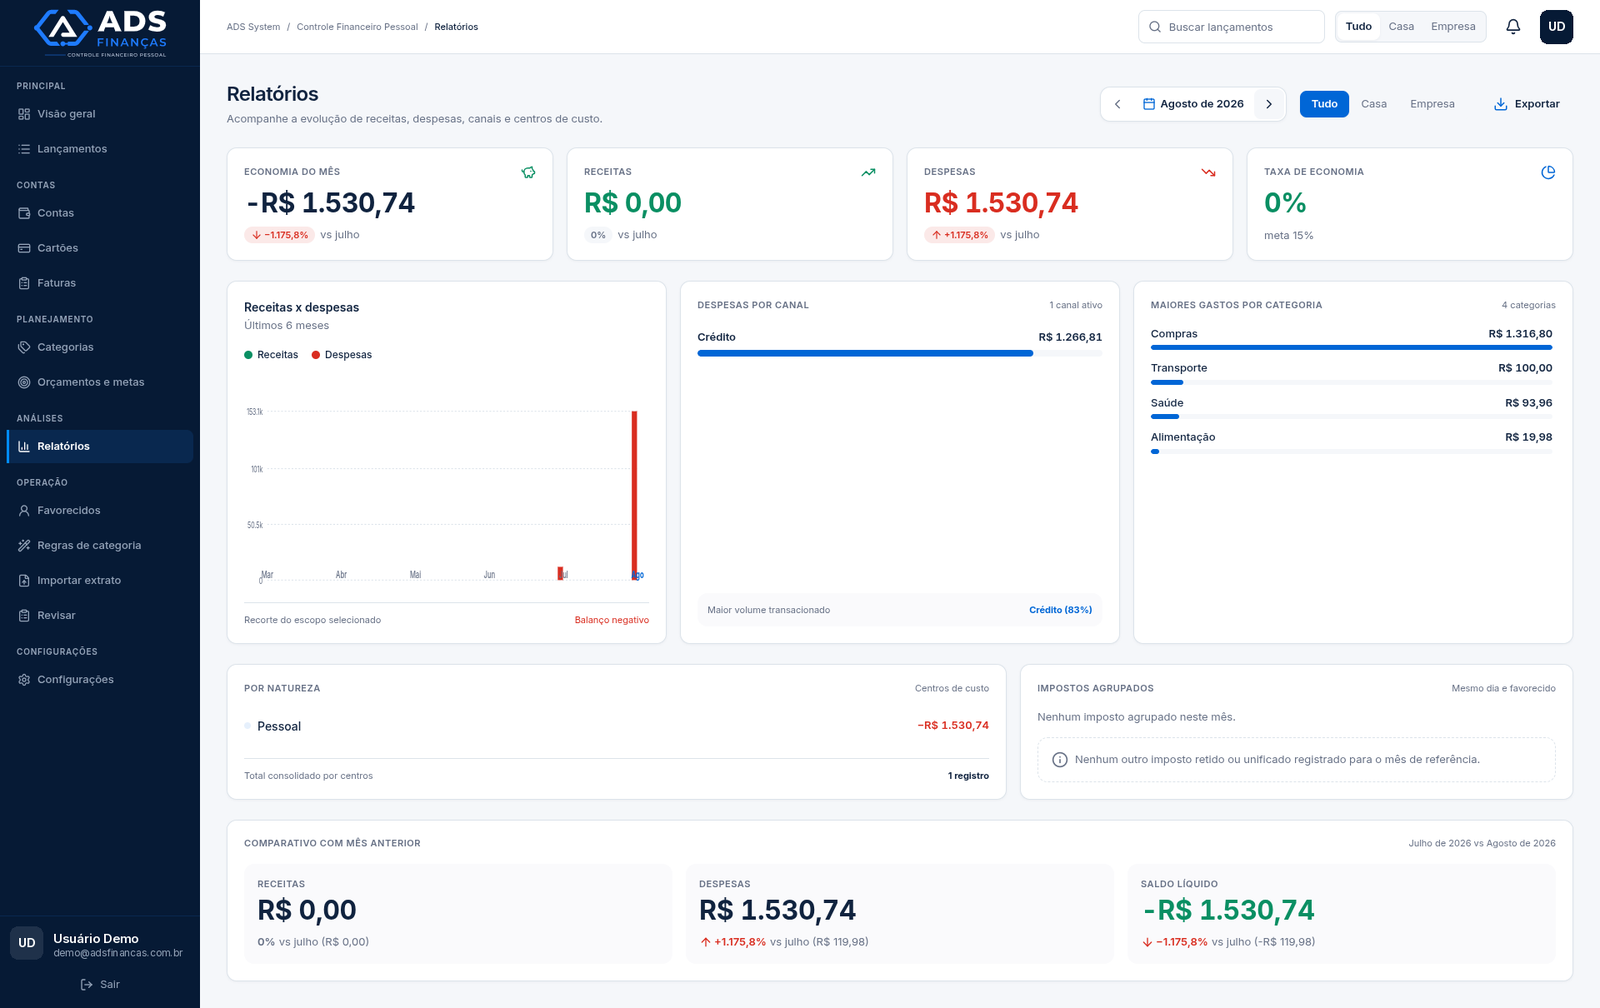
Task: Click the ADS Finanças logo
Action: (100, 33)
